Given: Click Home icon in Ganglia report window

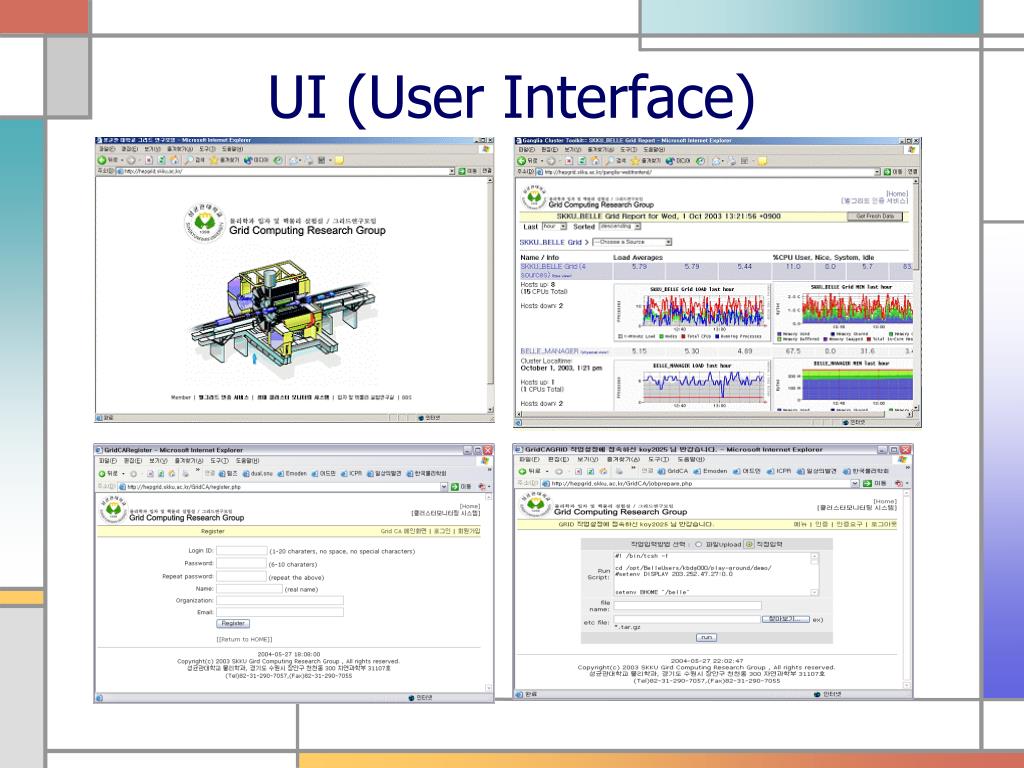Looking at the screenshot, I should 596,161.
